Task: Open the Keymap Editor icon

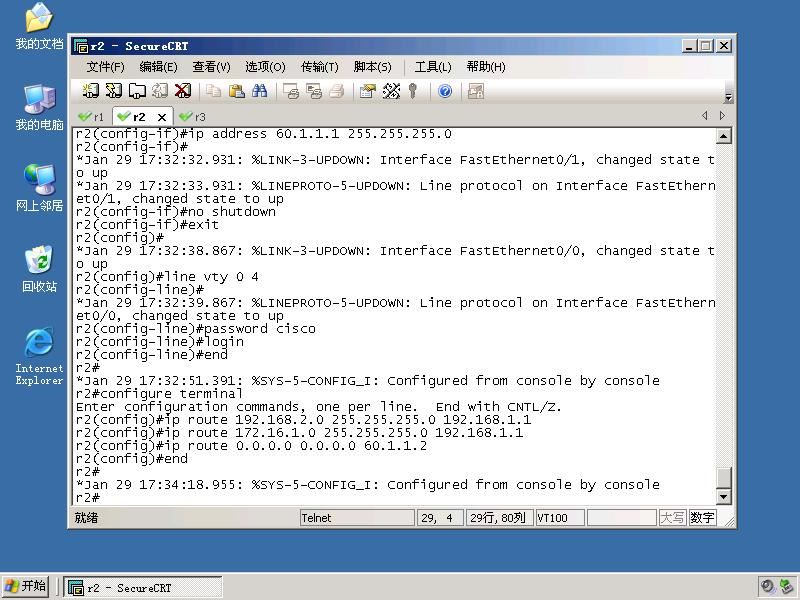Action: coord(391,91)
